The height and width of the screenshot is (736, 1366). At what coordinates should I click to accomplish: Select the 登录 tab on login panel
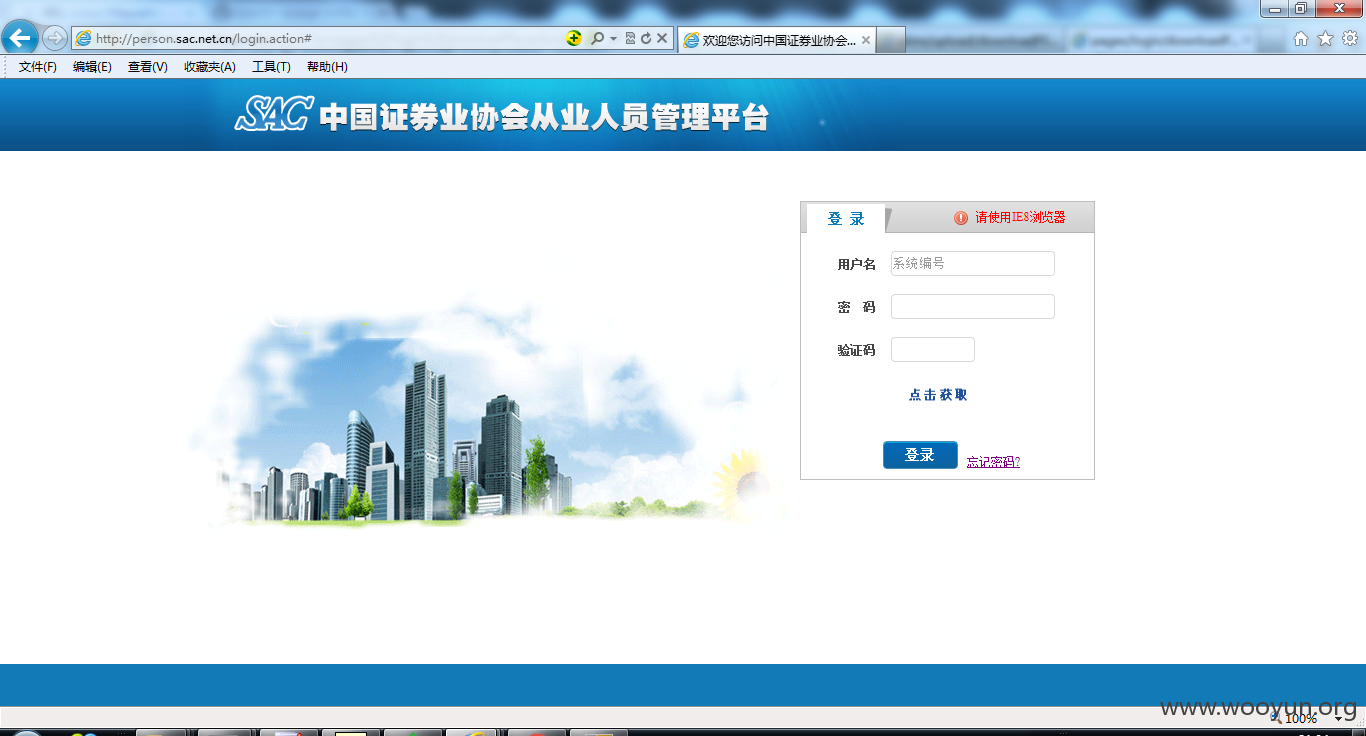[846, 219]
